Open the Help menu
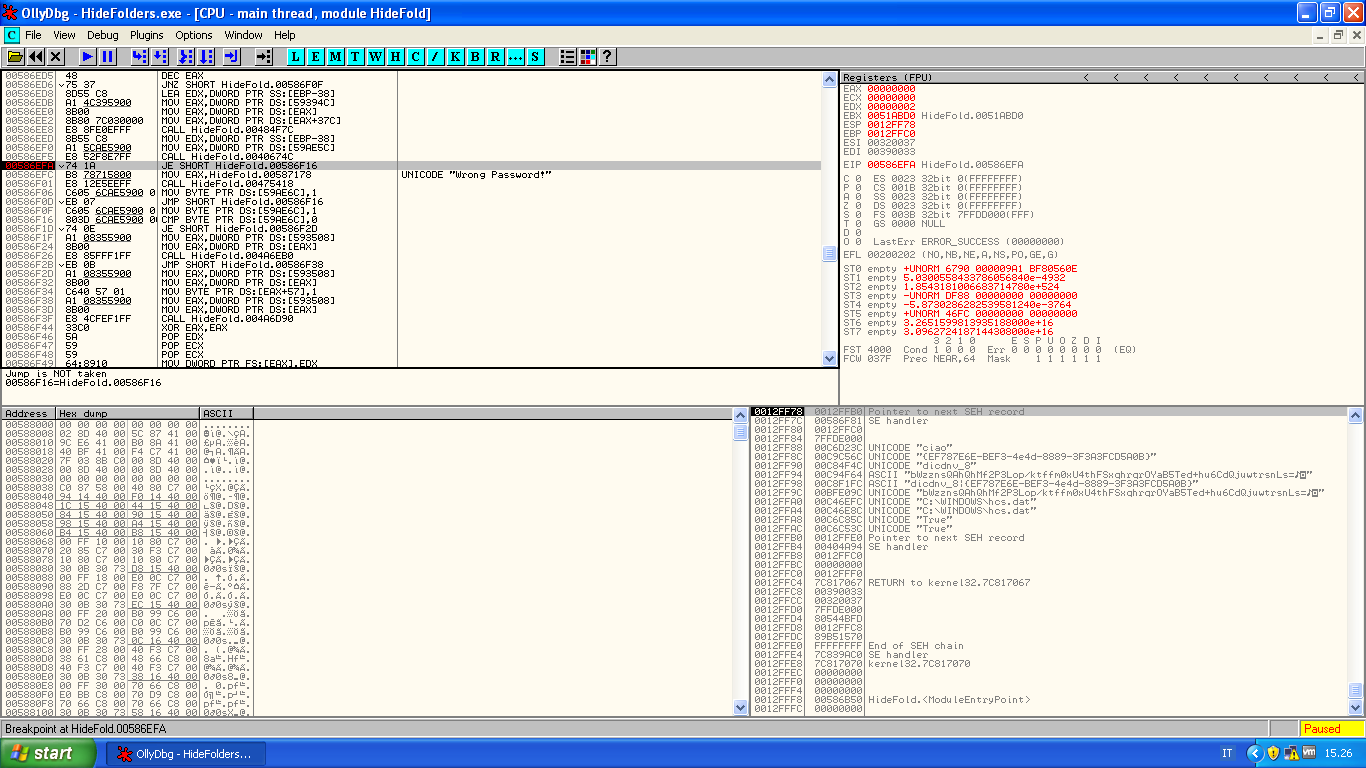The width and height of the screenshot is (1366, 768). pyautogui.click(x=285, y=35)
